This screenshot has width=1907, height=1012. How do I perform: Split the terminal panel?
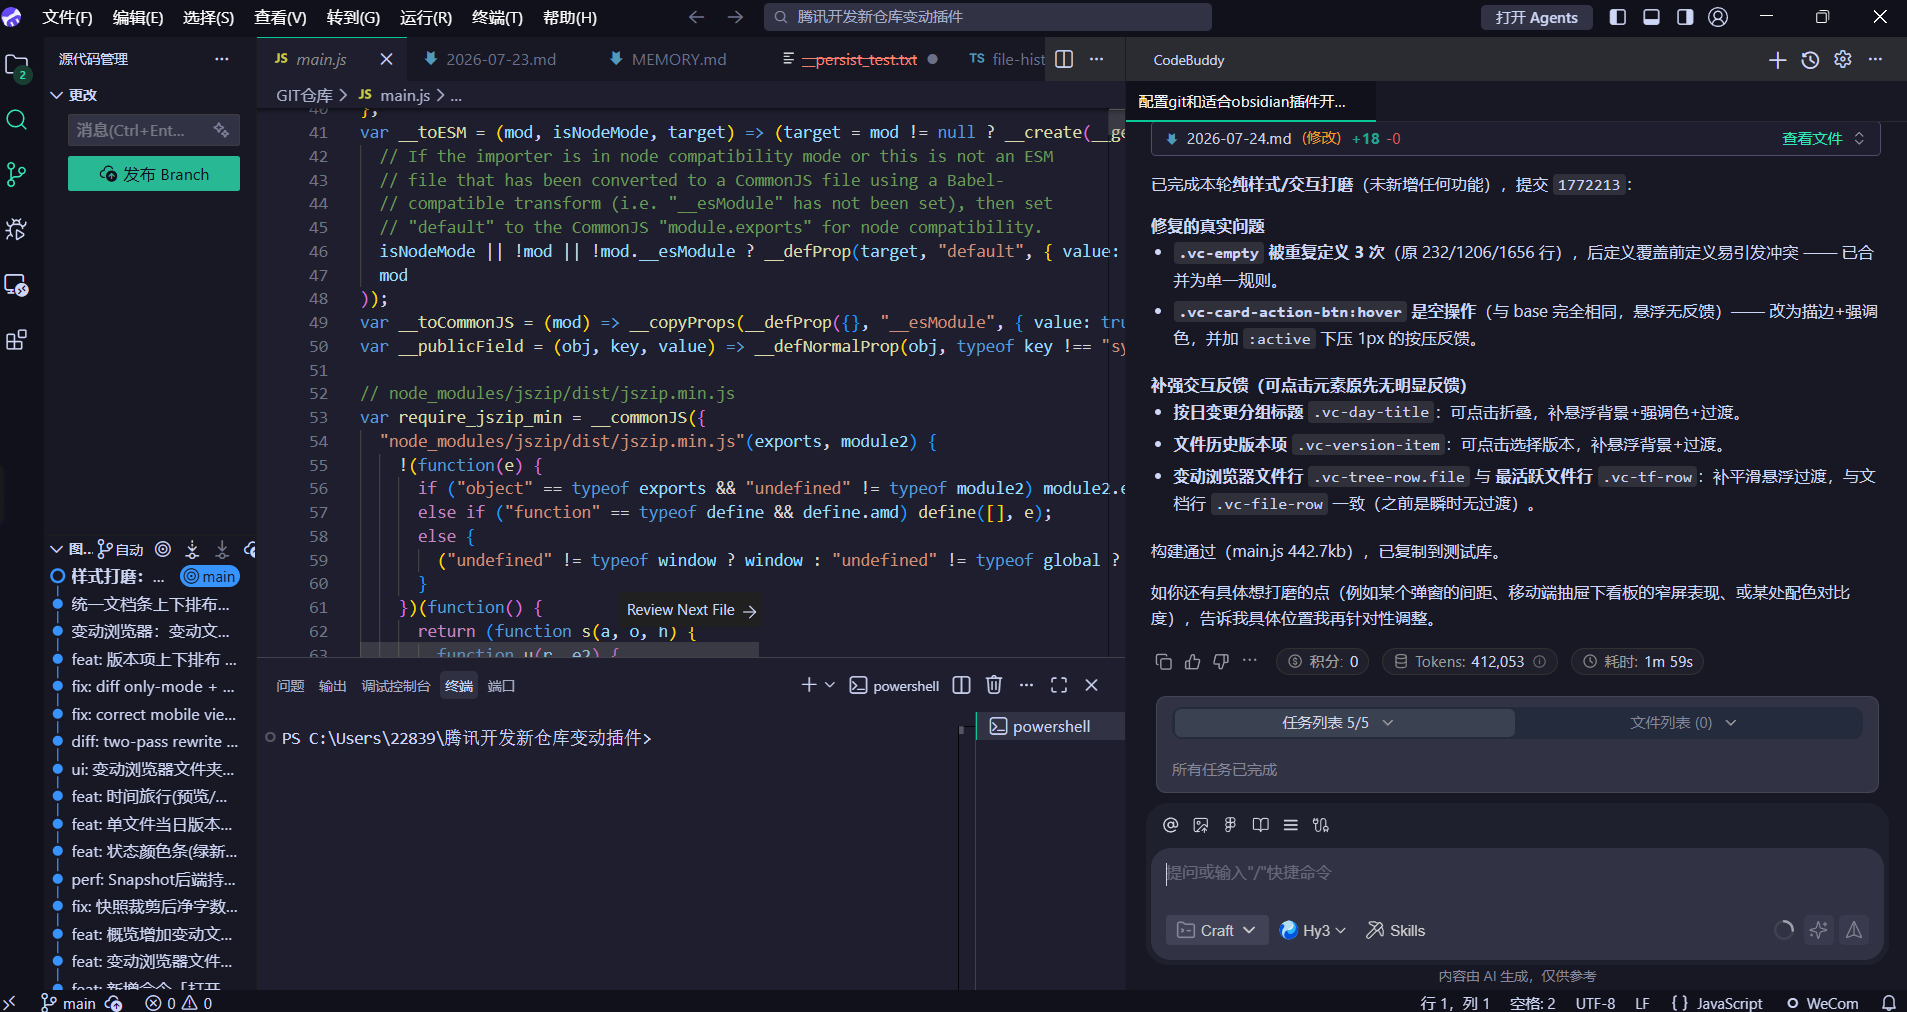pos(961,685)
